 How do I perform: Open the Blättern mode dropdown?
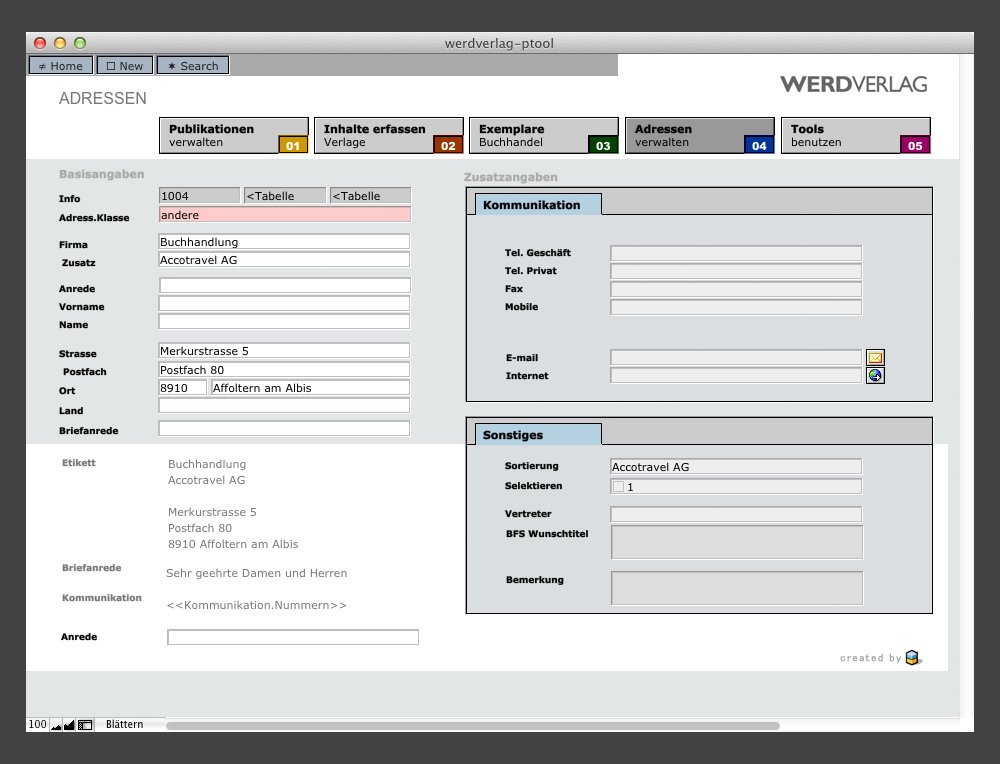pyautogui.click(x=125, y=725)
